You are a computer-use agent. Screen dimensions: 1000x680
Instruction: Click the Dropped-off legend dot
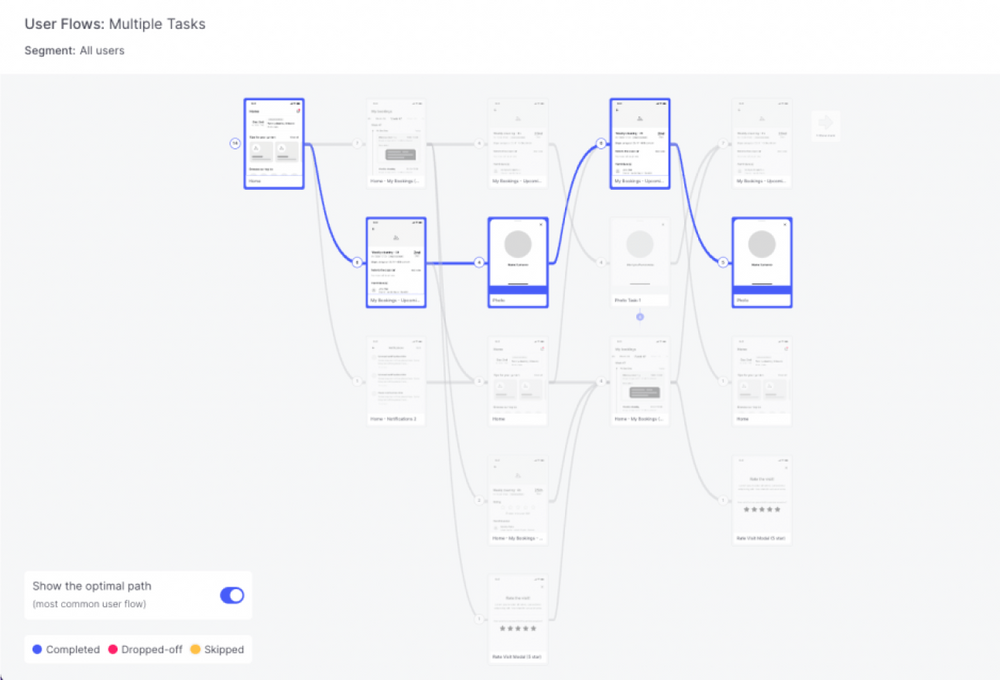pyautogui.click(x=113, y=649)
